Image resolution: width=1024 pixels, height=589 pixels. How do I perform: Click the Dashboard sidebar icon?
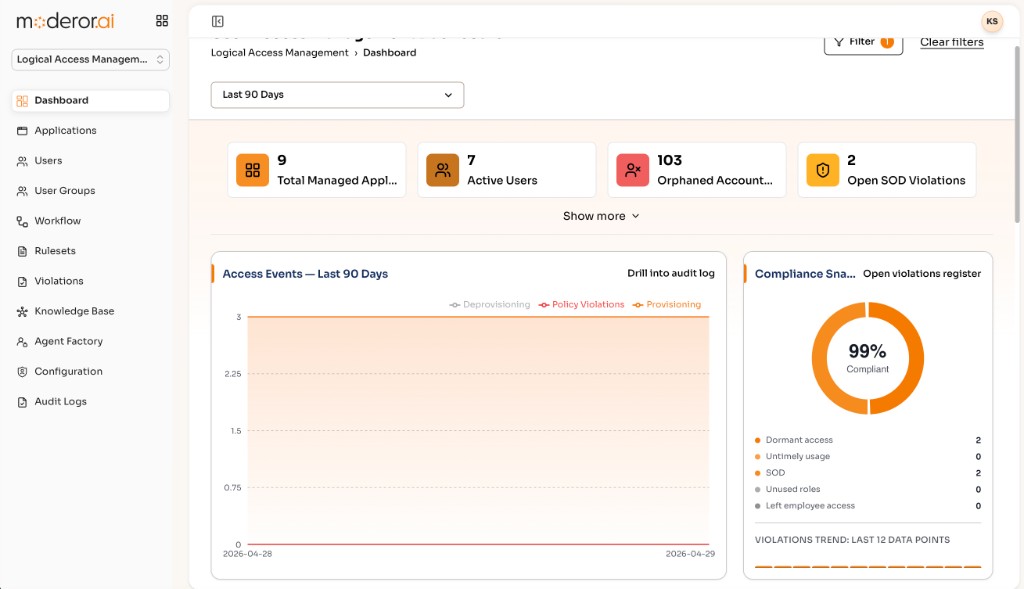22,101
